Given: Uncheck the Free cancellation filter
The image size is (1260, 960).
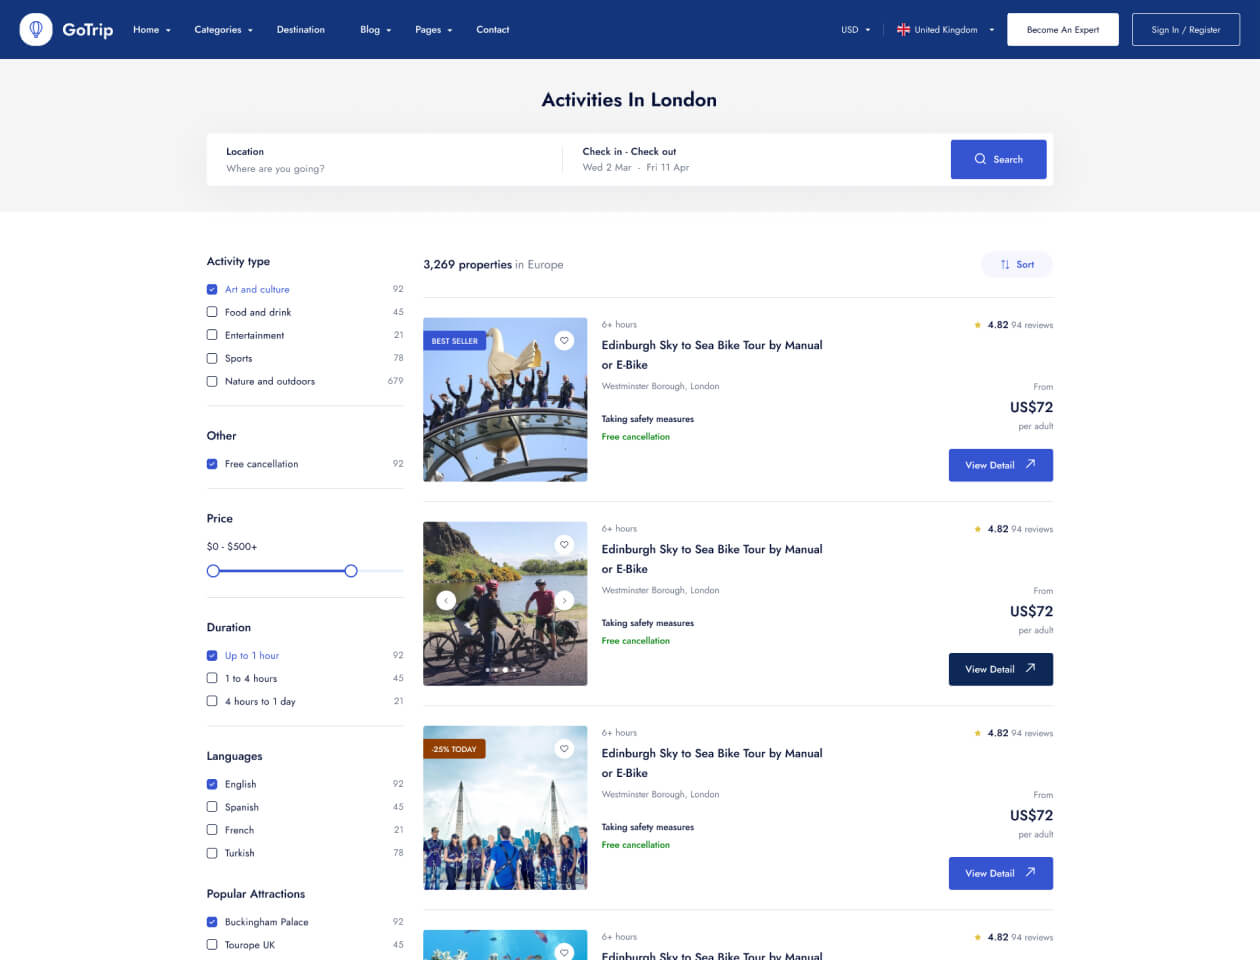Looking at the screenshot, I should (212, 464).
